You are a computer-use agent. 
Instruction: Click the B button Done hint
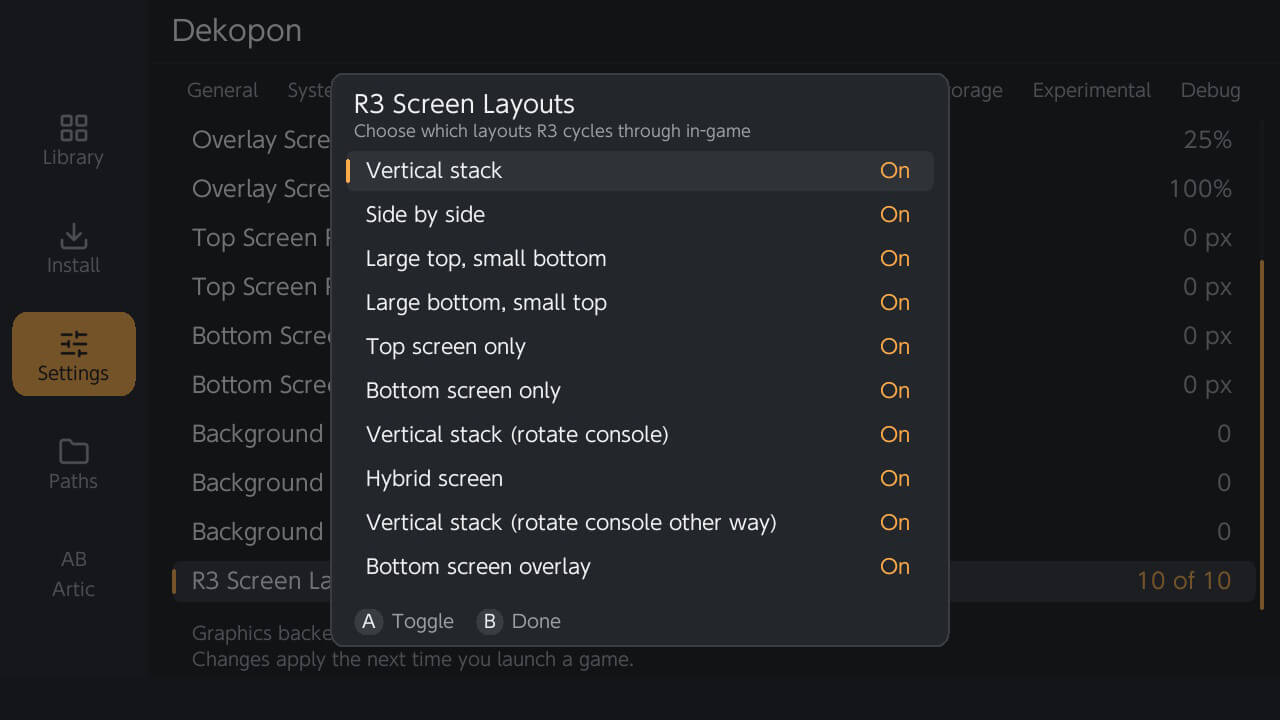point(519,621)
